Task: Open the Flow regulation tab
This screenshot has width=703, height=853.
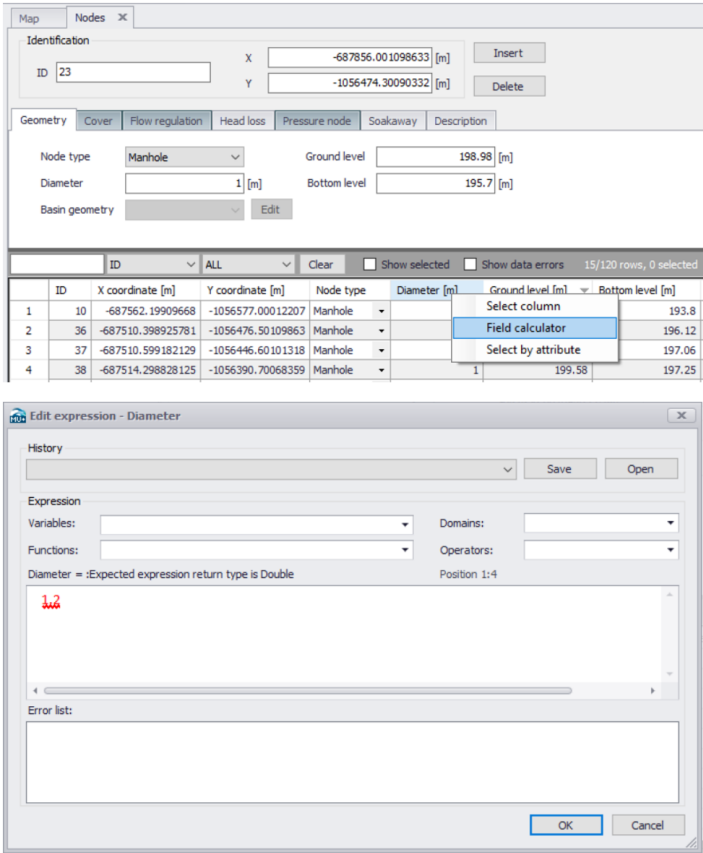Action: coord(166,121)
